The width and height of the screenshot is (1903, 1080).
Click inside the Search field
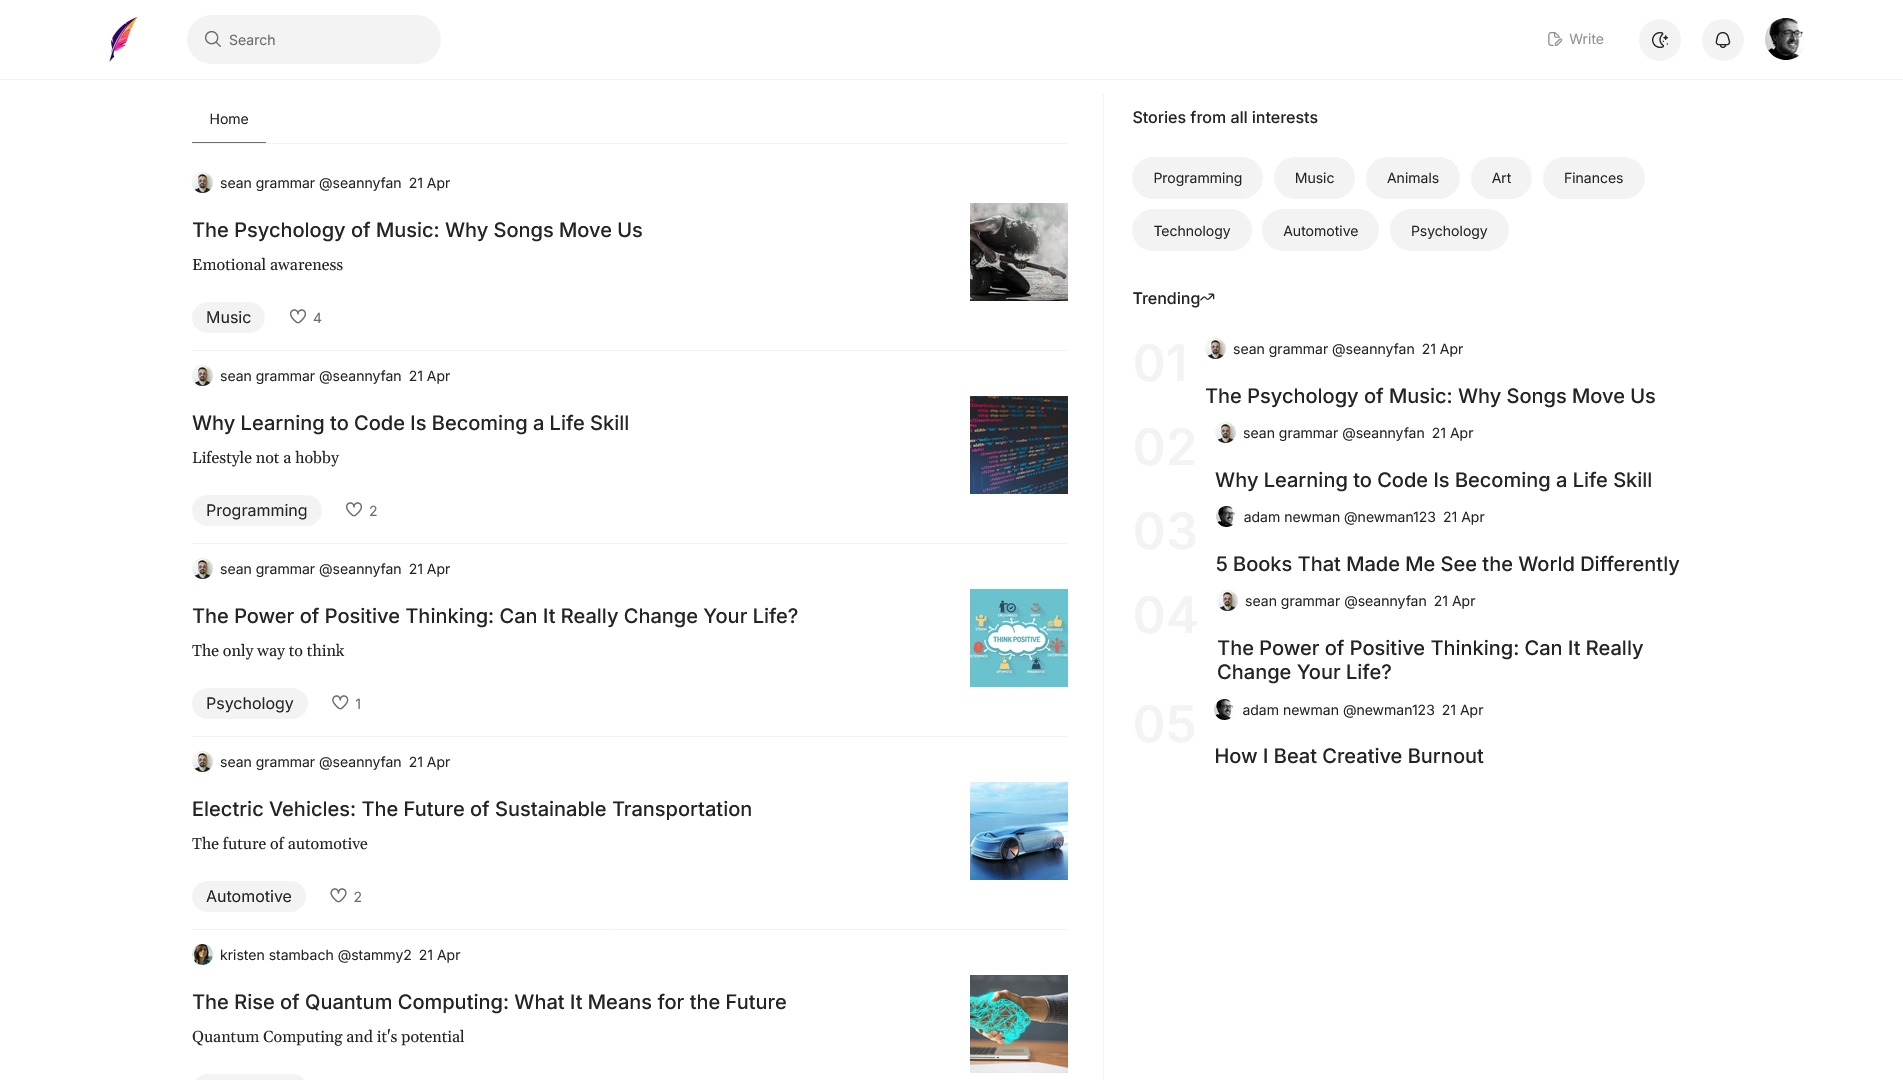tap(314, 40)
